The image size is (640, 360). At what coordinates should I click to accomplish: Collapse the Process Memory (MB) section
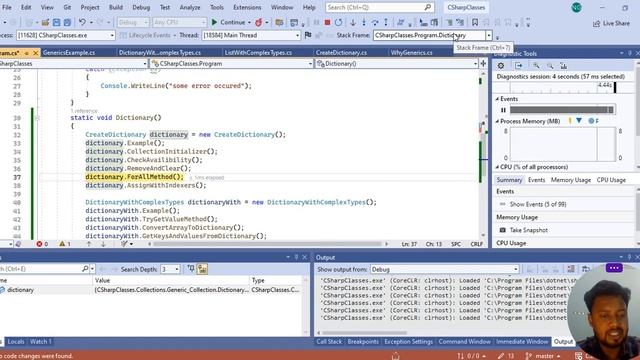coord(497,121)
